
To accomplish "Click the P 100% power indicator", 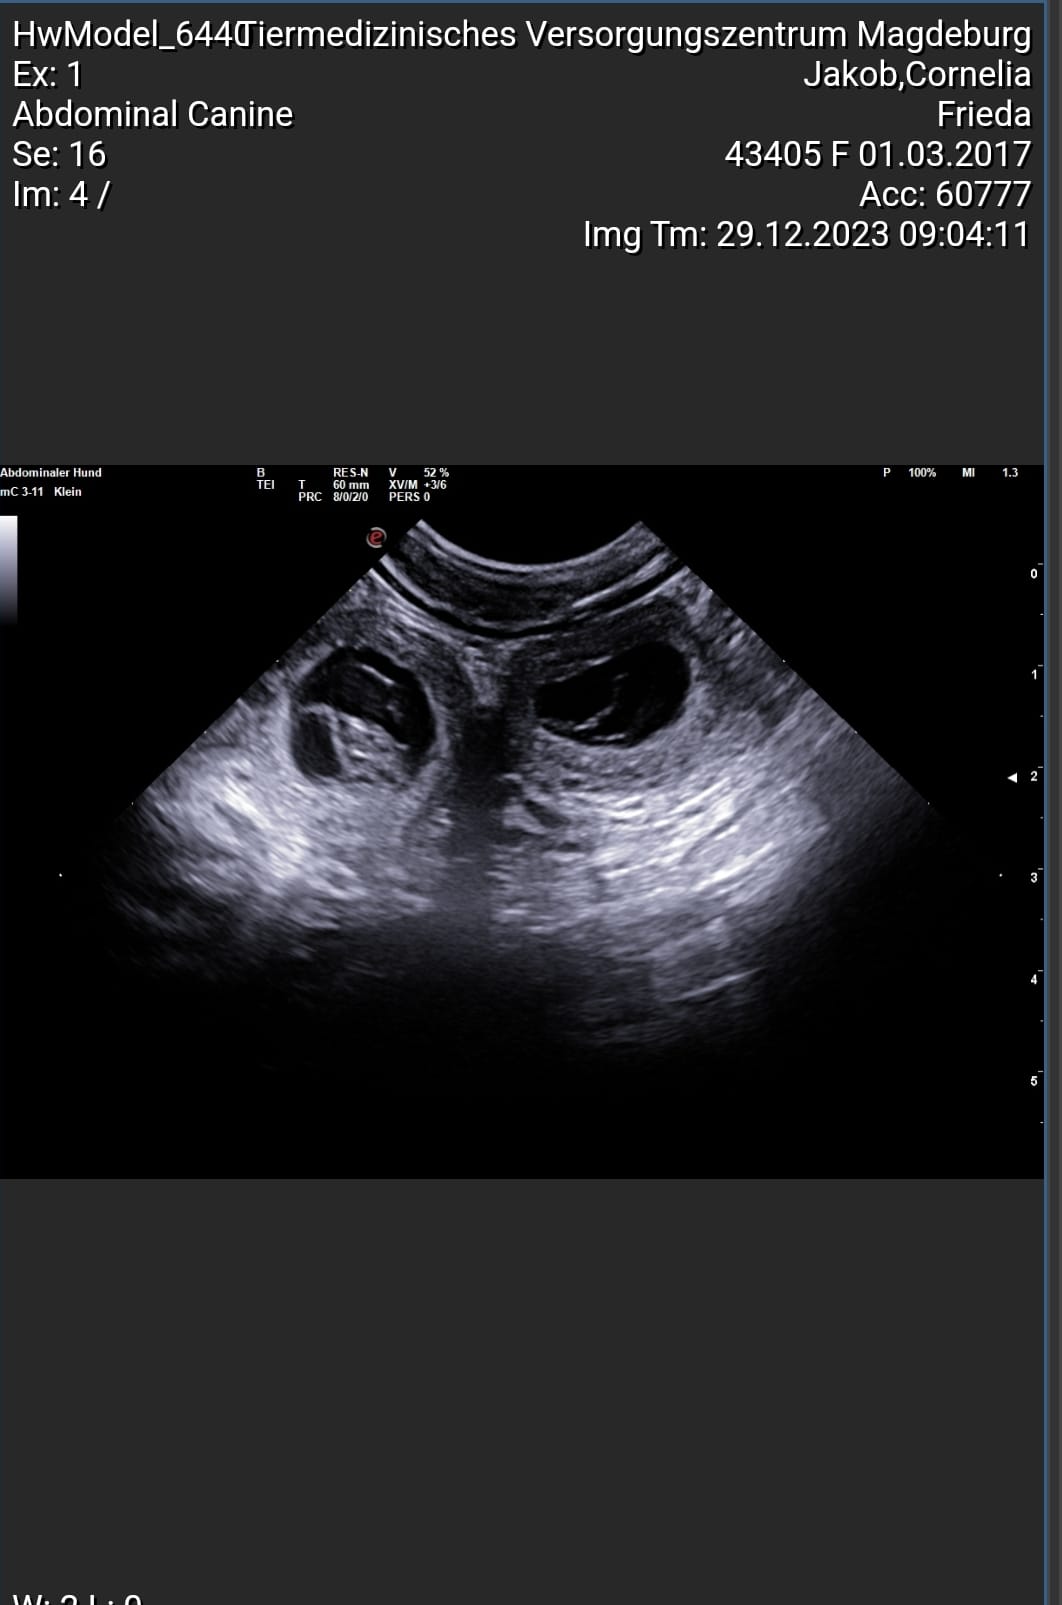I will (909, 473).
